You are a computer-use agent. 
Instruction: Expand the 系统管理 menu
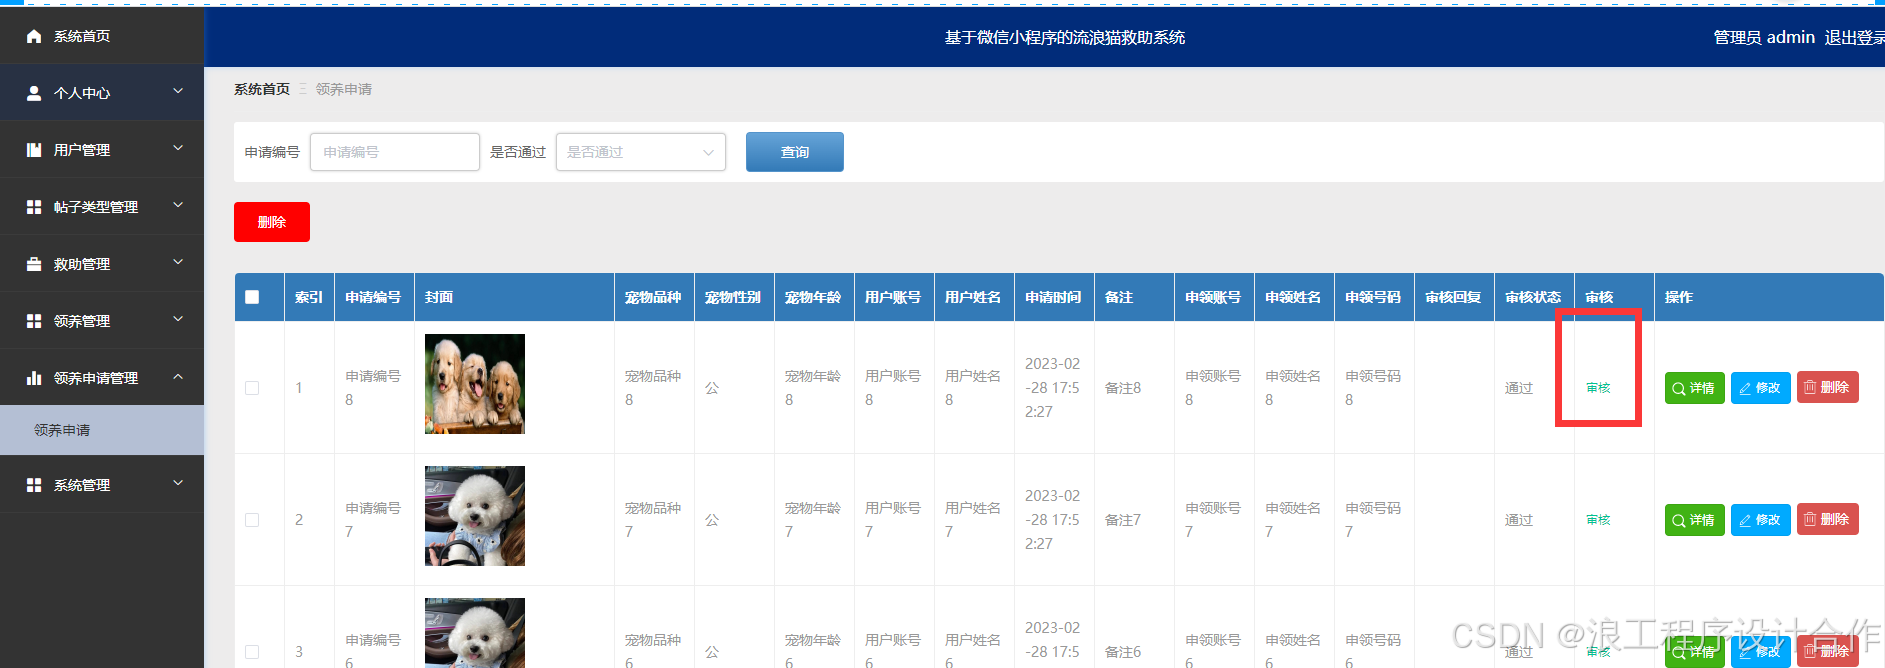(x=178, y=484)
